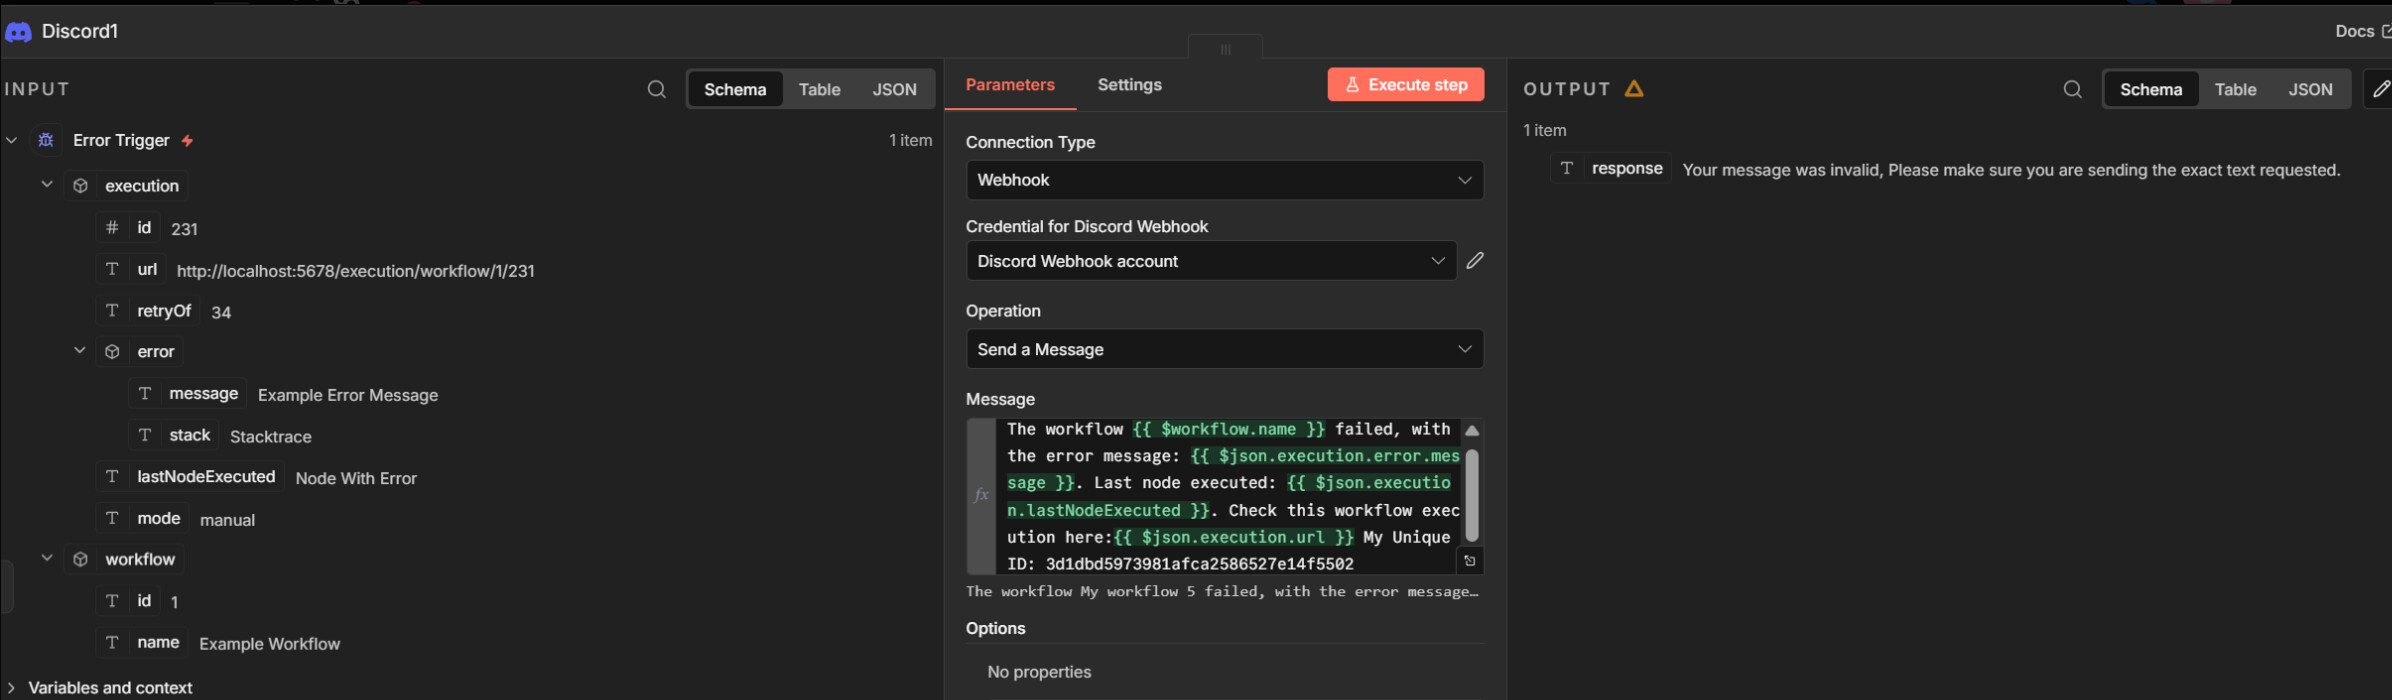Switch INPUT view to JSON

[x=894, y=89]
